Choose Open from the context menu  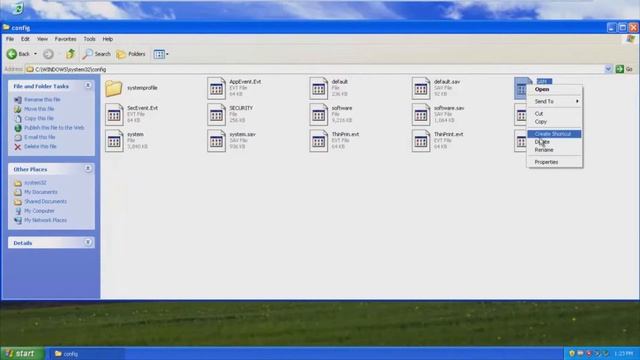[555, 89]
